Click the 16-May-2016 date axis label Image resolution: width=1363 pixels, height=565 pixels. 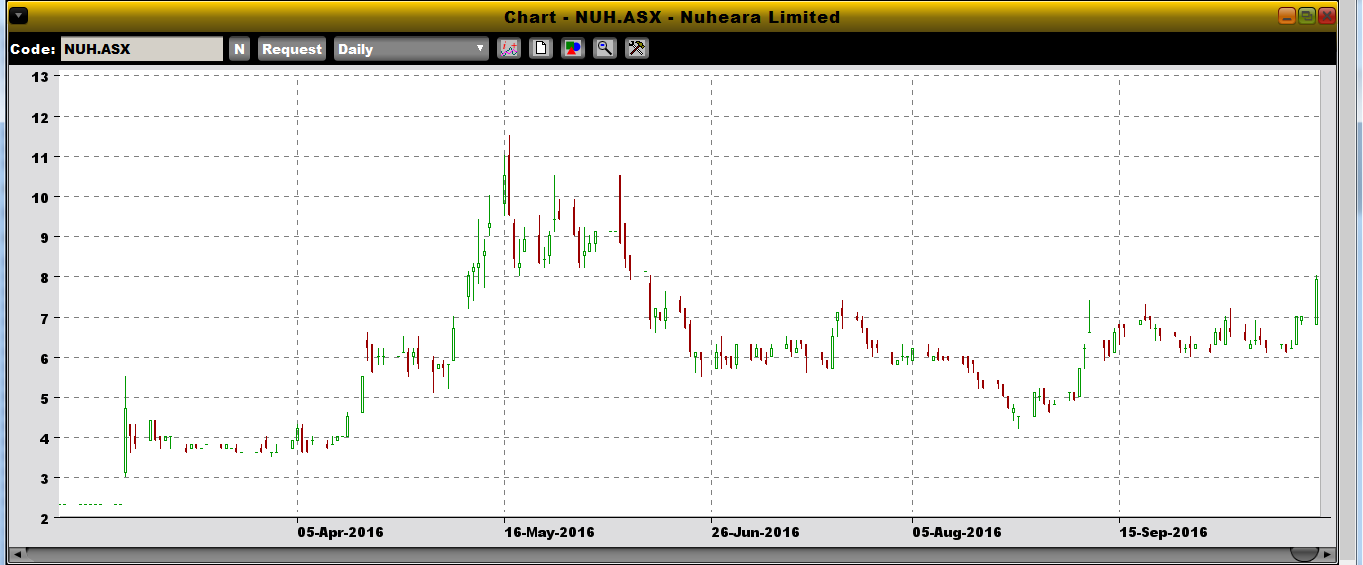(549, 532)
